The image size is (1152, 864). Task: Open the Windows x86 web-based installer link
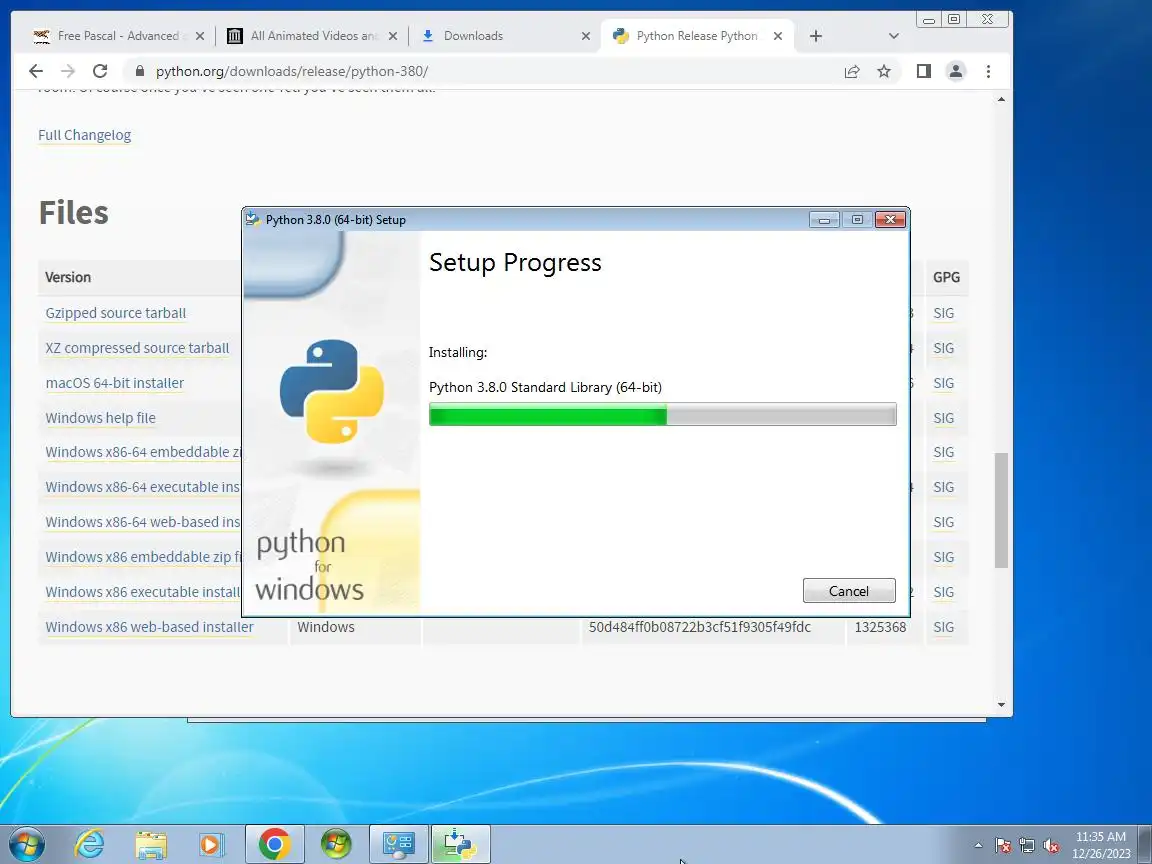(149, 627)
